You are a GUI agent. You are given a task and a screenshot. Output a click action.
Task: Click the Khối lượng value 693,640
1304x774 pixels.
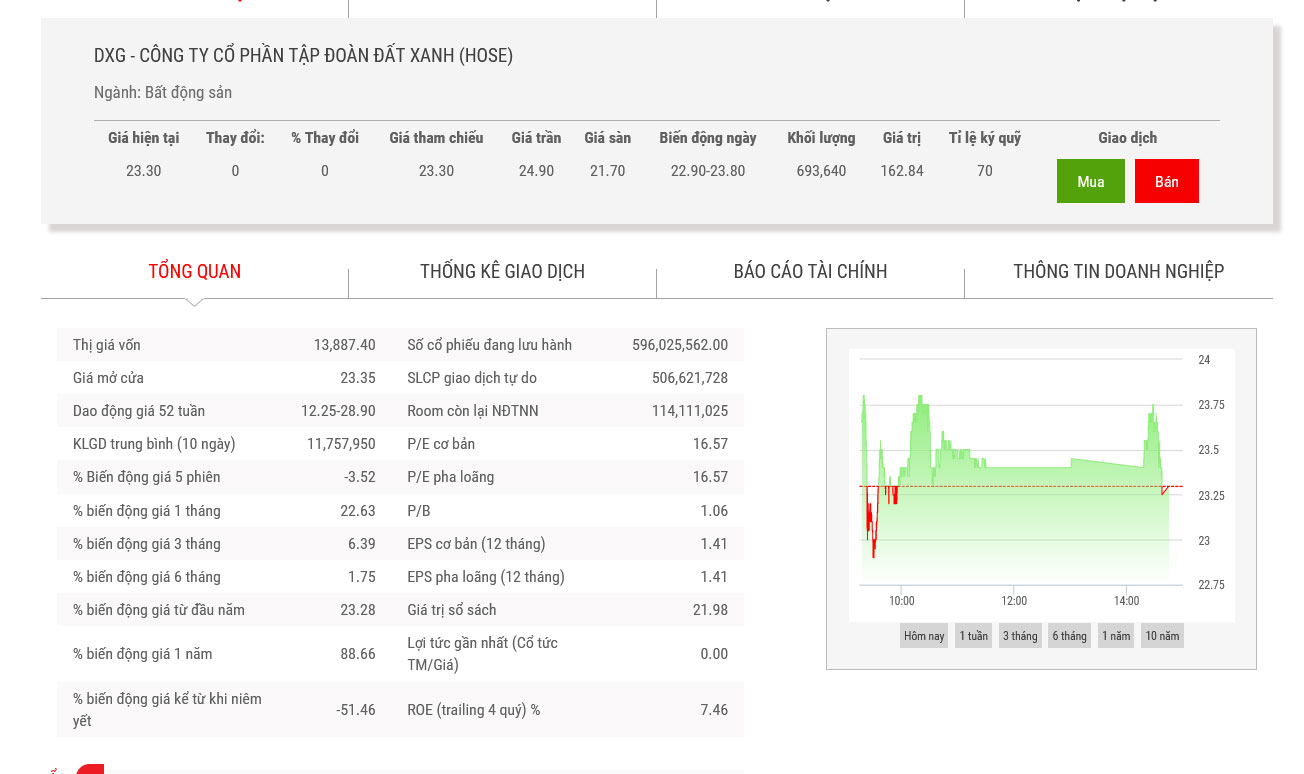pos(821,171)
